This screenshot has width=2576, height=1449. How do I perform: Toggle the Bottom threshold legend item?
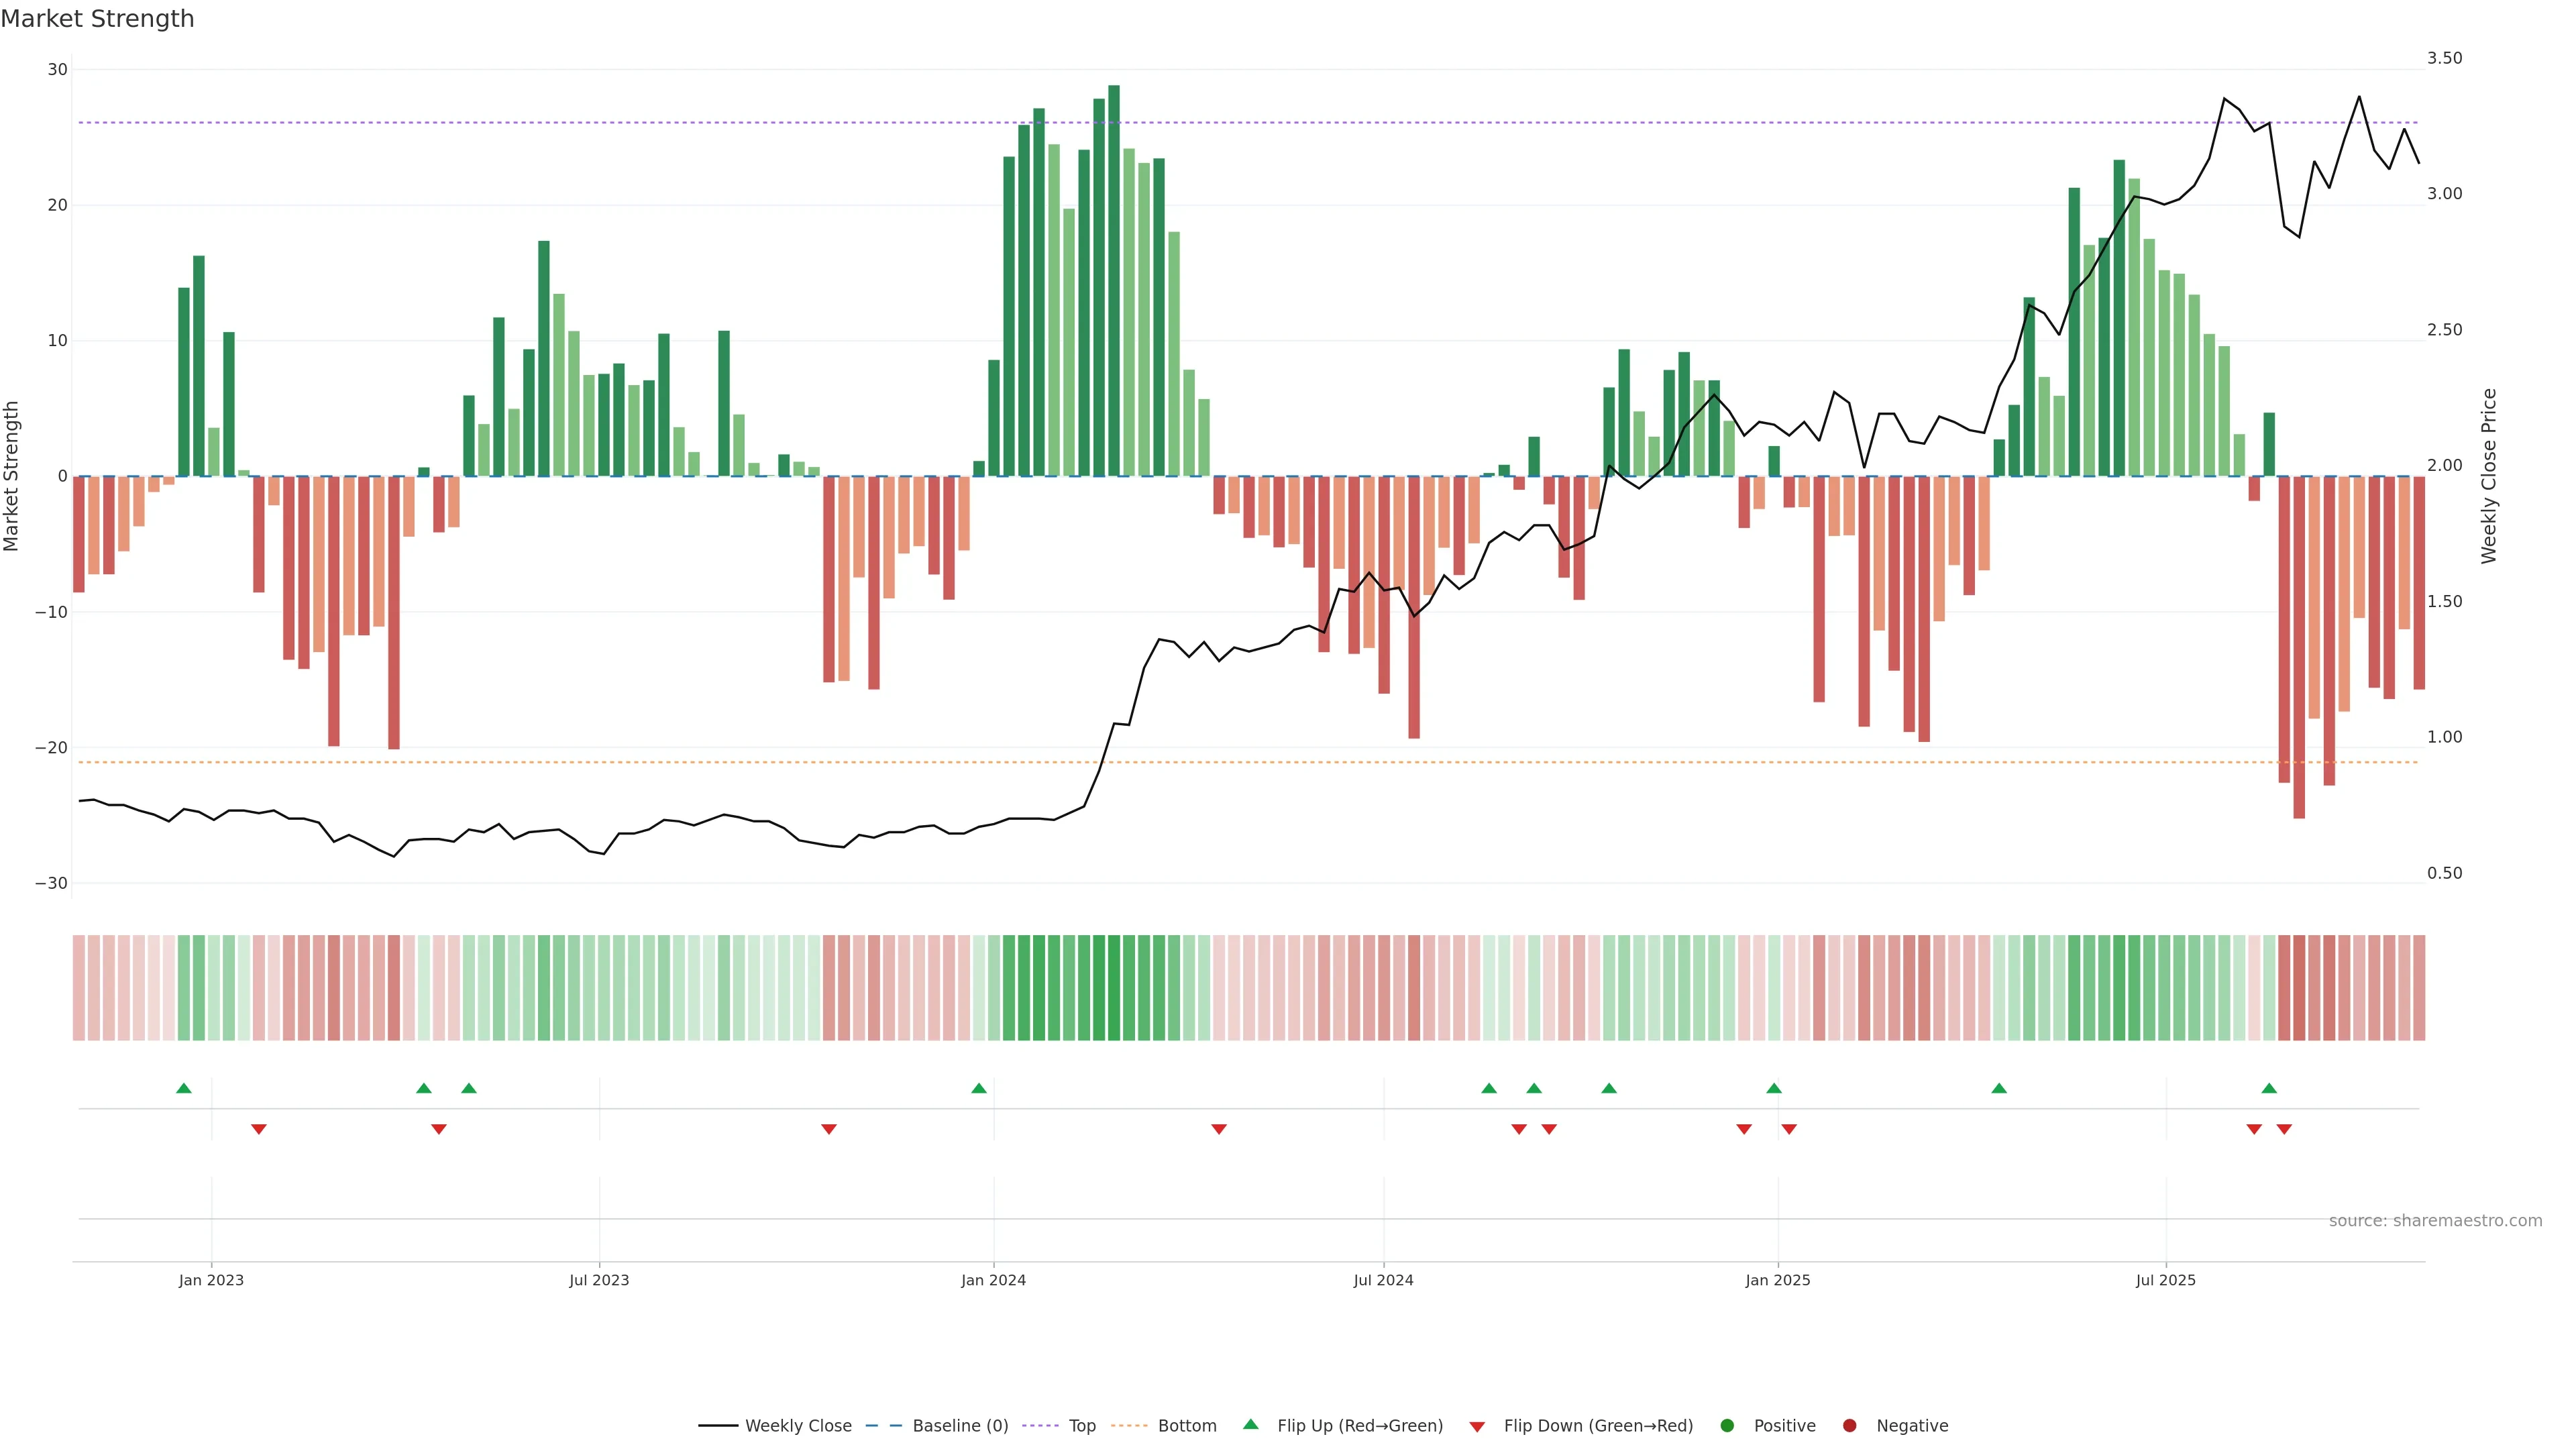point(1186,1425)
